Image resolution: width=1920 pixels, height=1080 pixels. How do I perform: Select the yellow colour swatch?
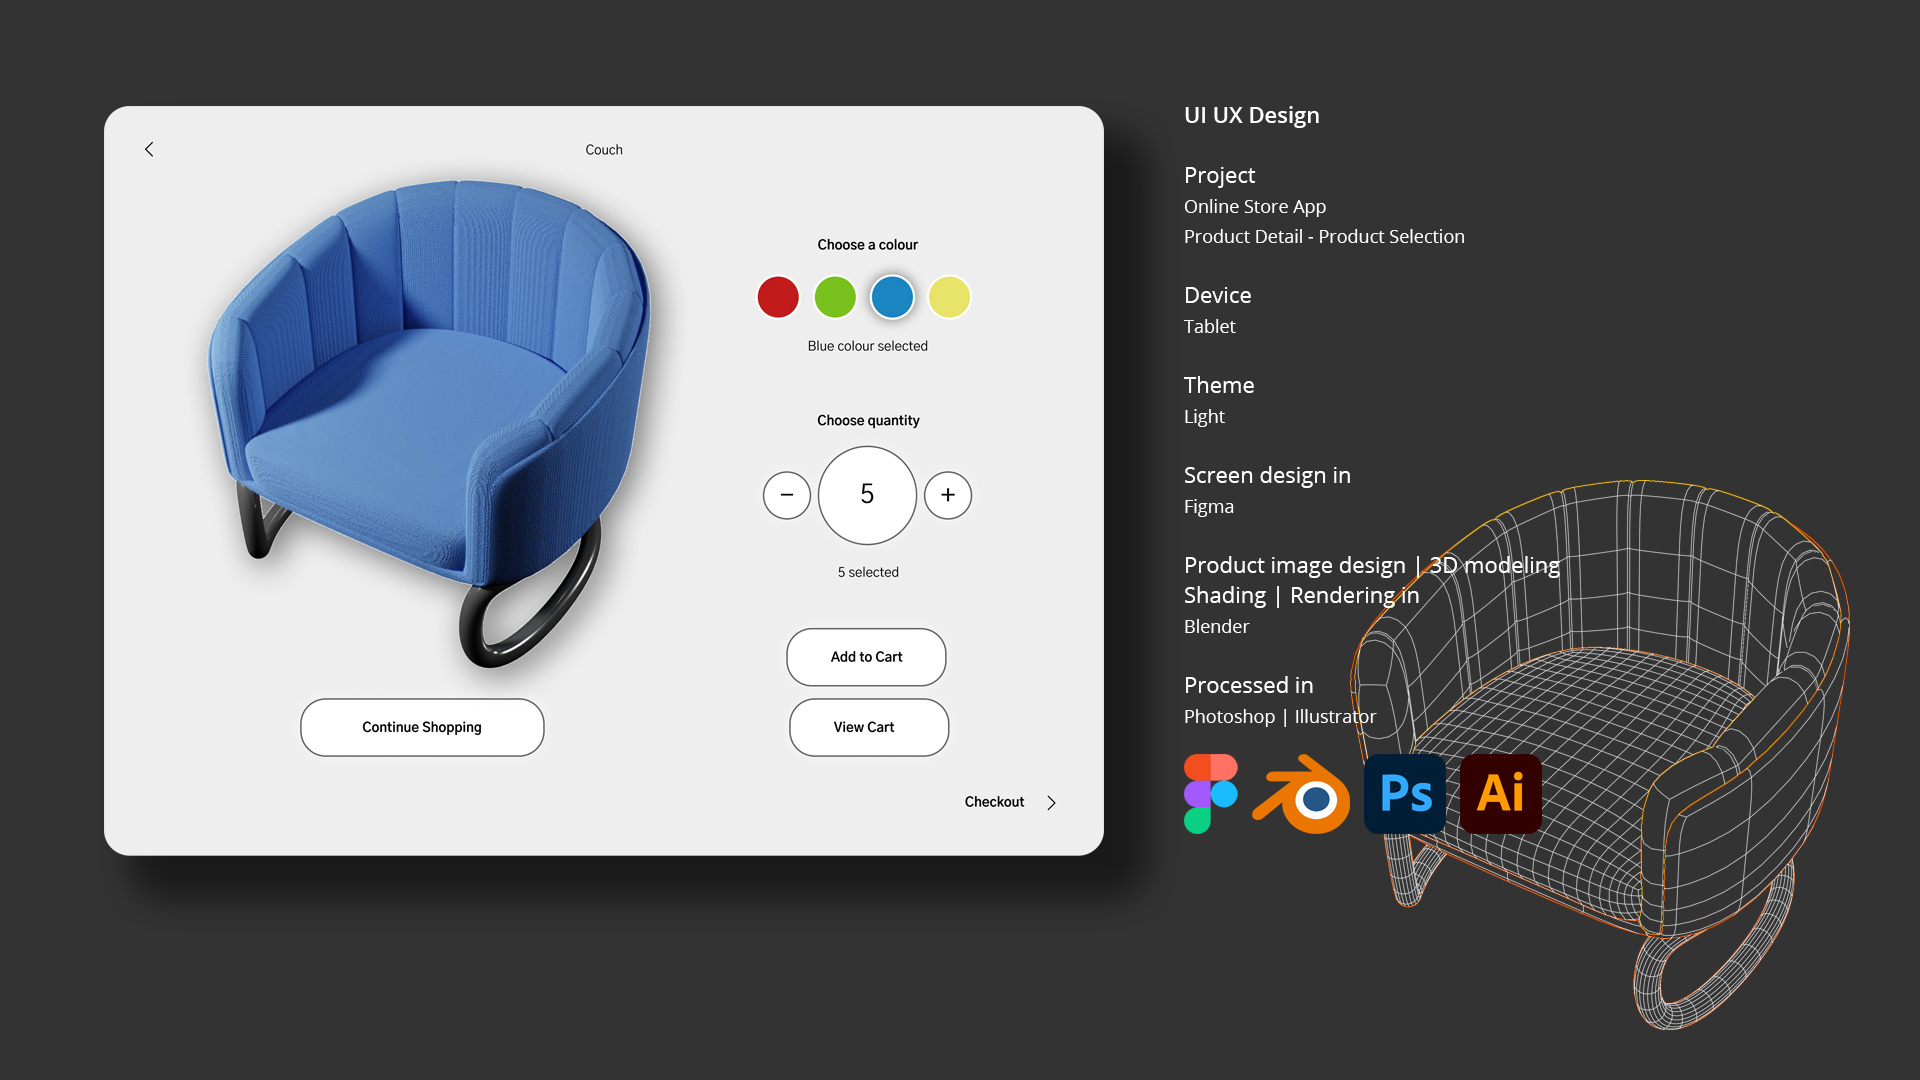click(x=949, y=297)
